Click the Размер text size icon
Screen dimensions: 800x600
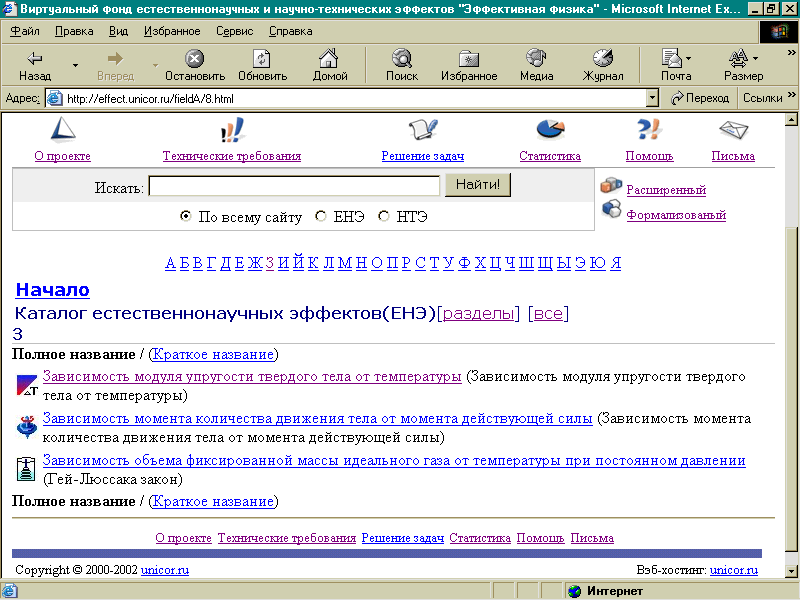[738, 58]
